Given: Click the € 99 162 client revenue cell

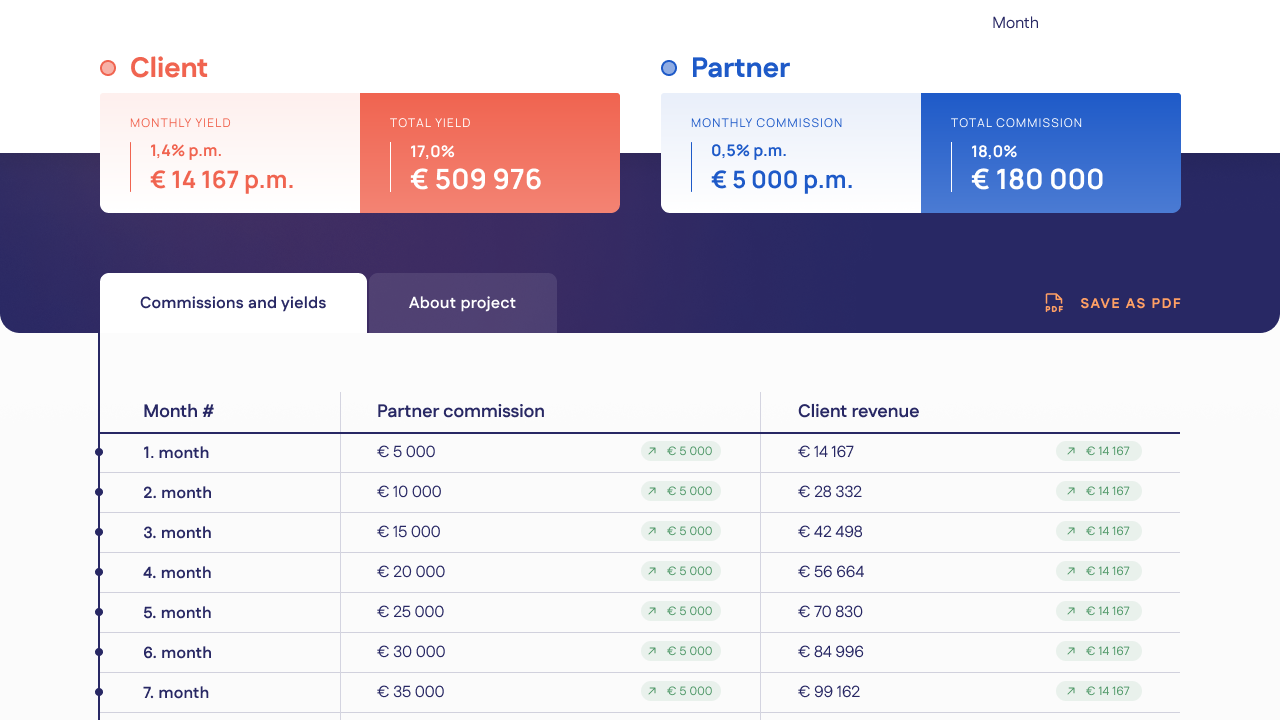Looking at the screenshot, I should [829, 692].
